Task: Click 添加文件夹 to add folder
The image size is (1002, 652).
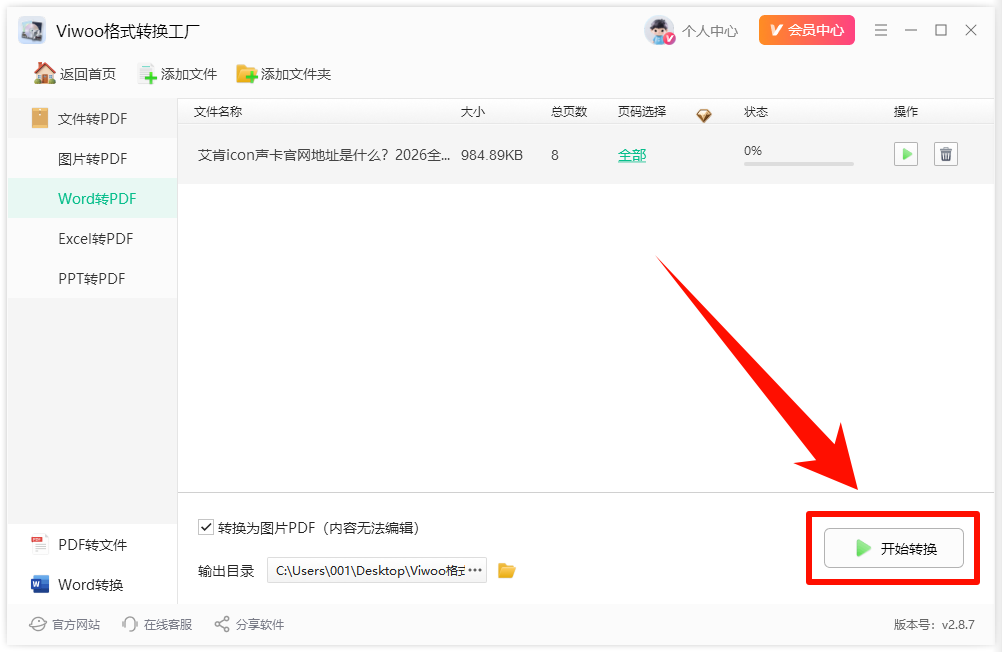Action: click(x=284, y=74)
